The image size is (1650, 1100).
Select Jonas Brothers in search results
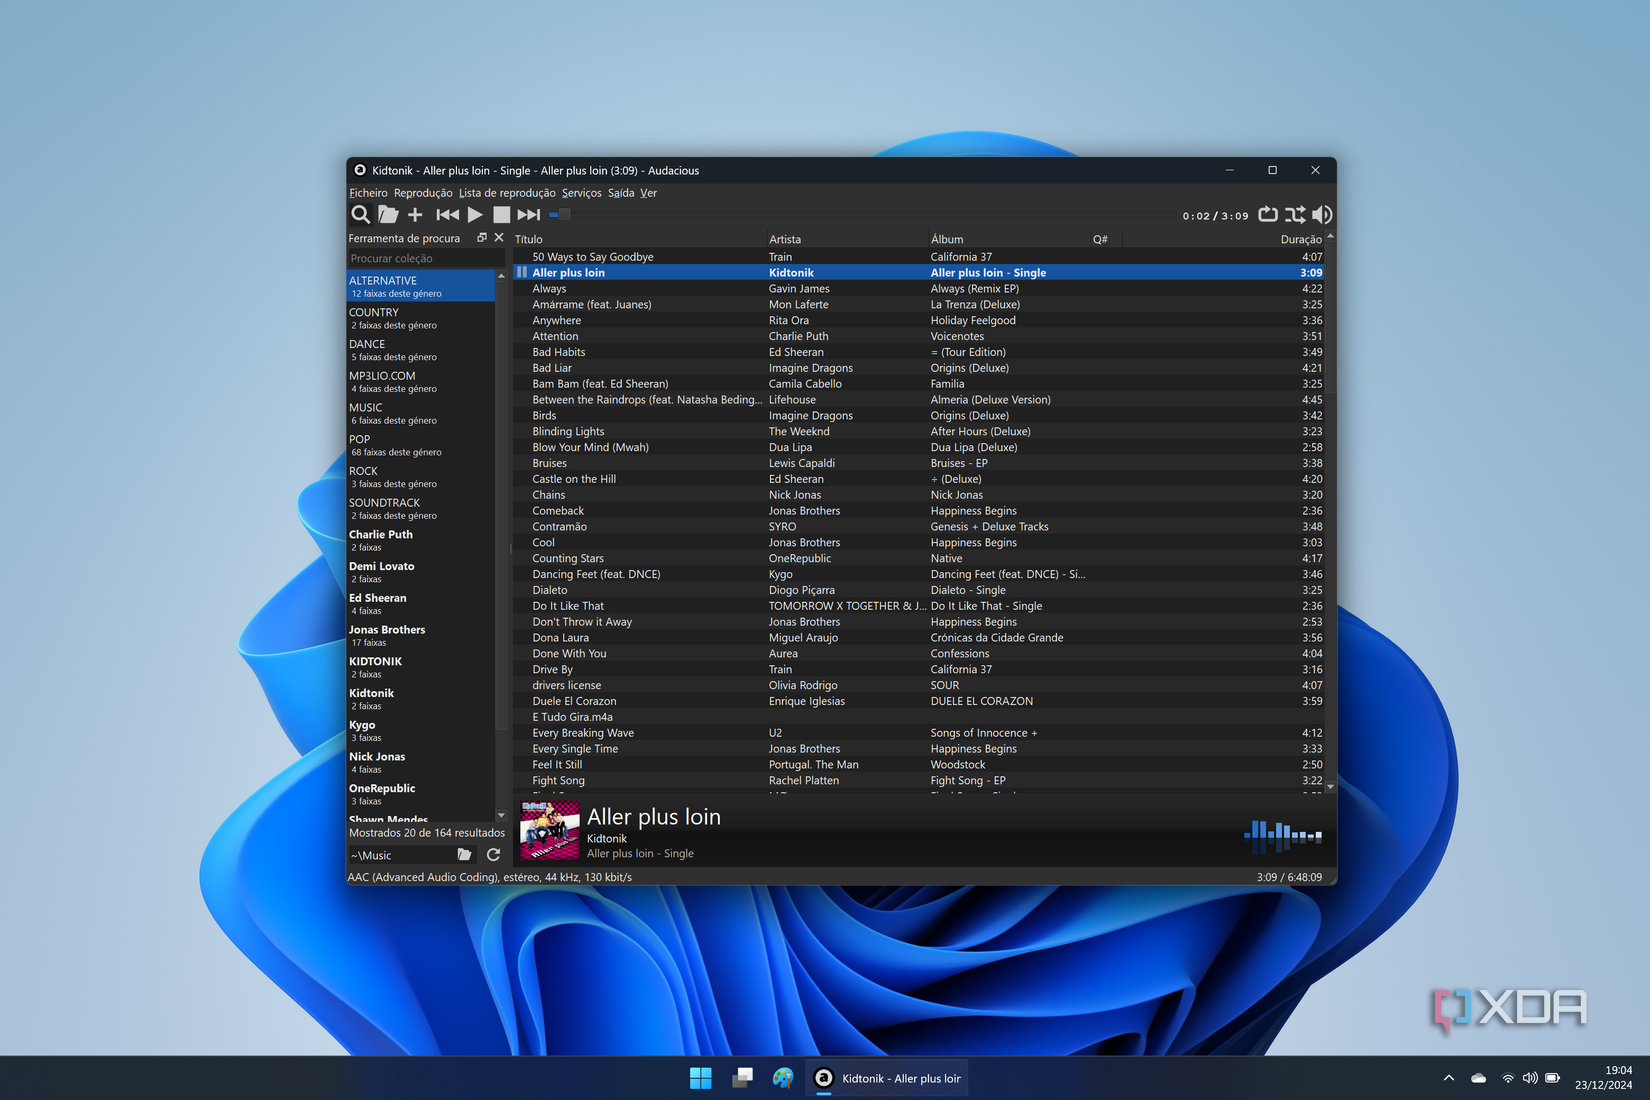421,635
